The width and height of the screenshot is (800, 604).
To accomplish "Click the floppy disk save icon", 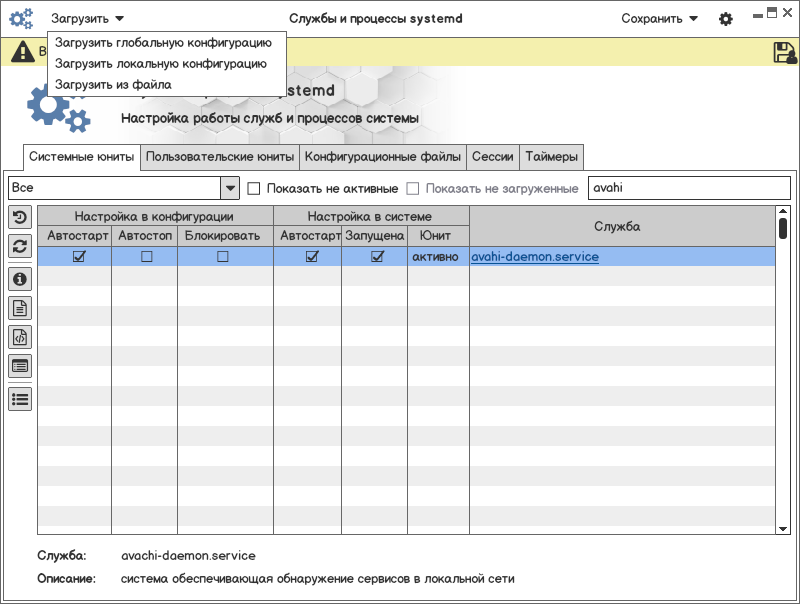I will (784, 53).
